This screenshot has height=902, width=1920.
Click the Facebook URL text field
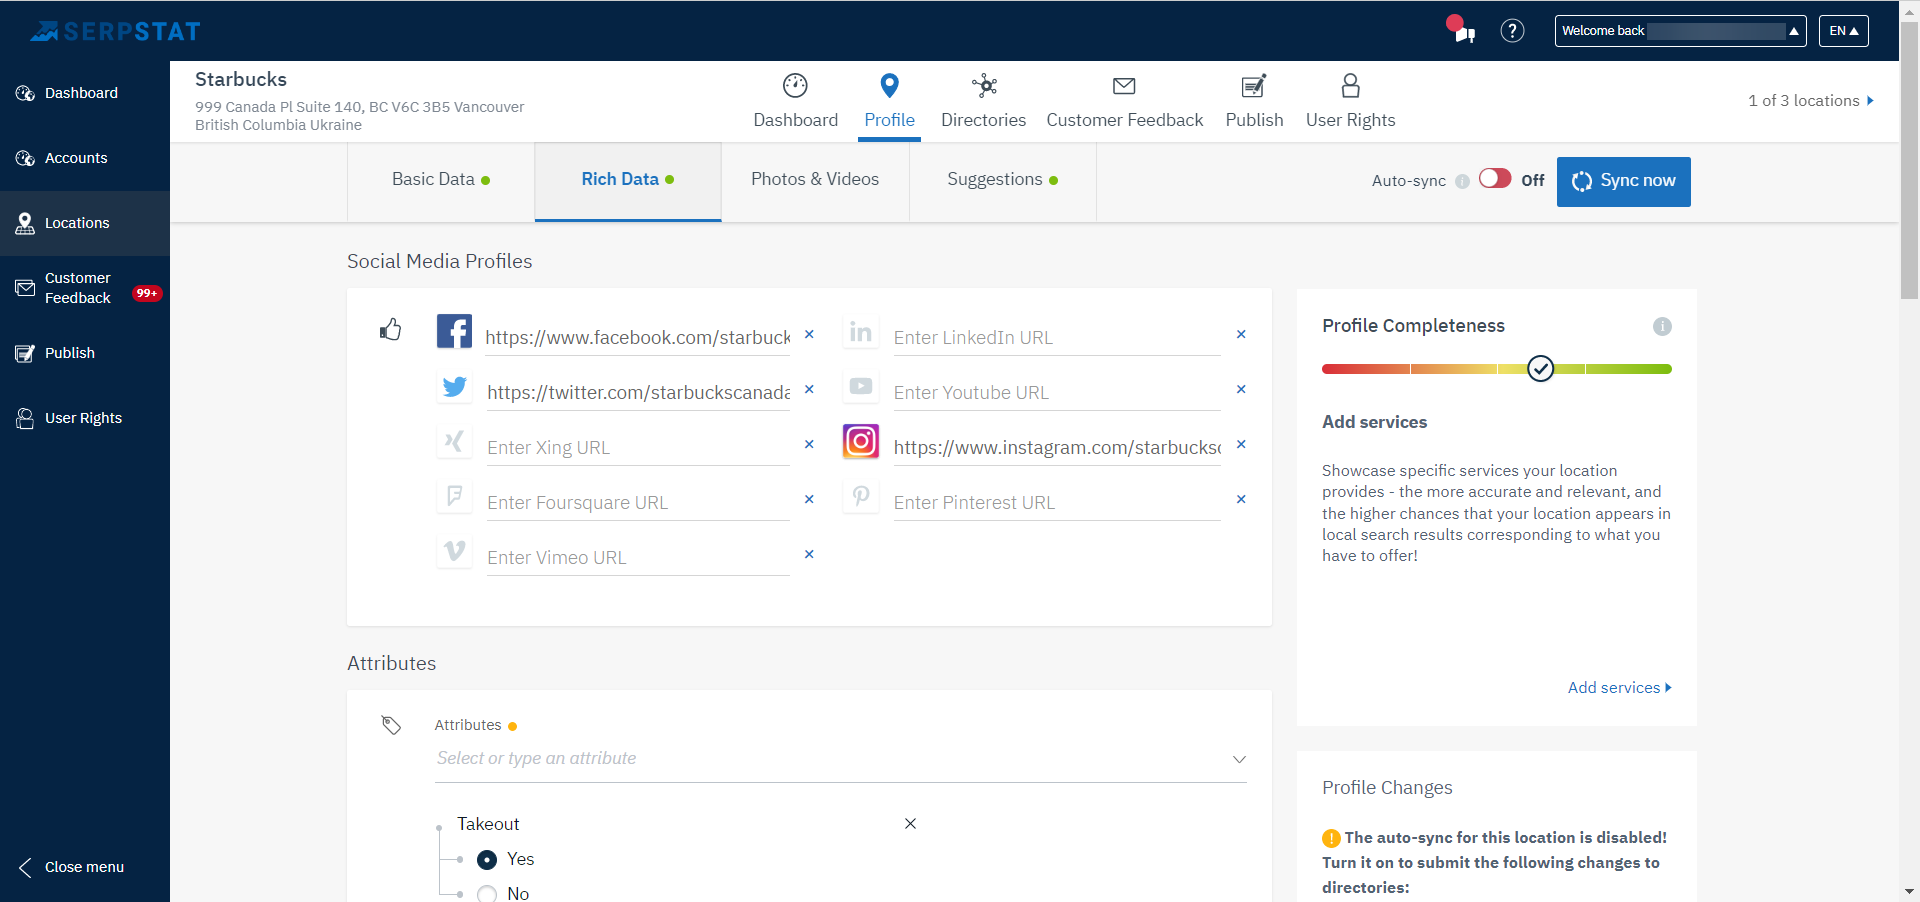tap(638, 337)
